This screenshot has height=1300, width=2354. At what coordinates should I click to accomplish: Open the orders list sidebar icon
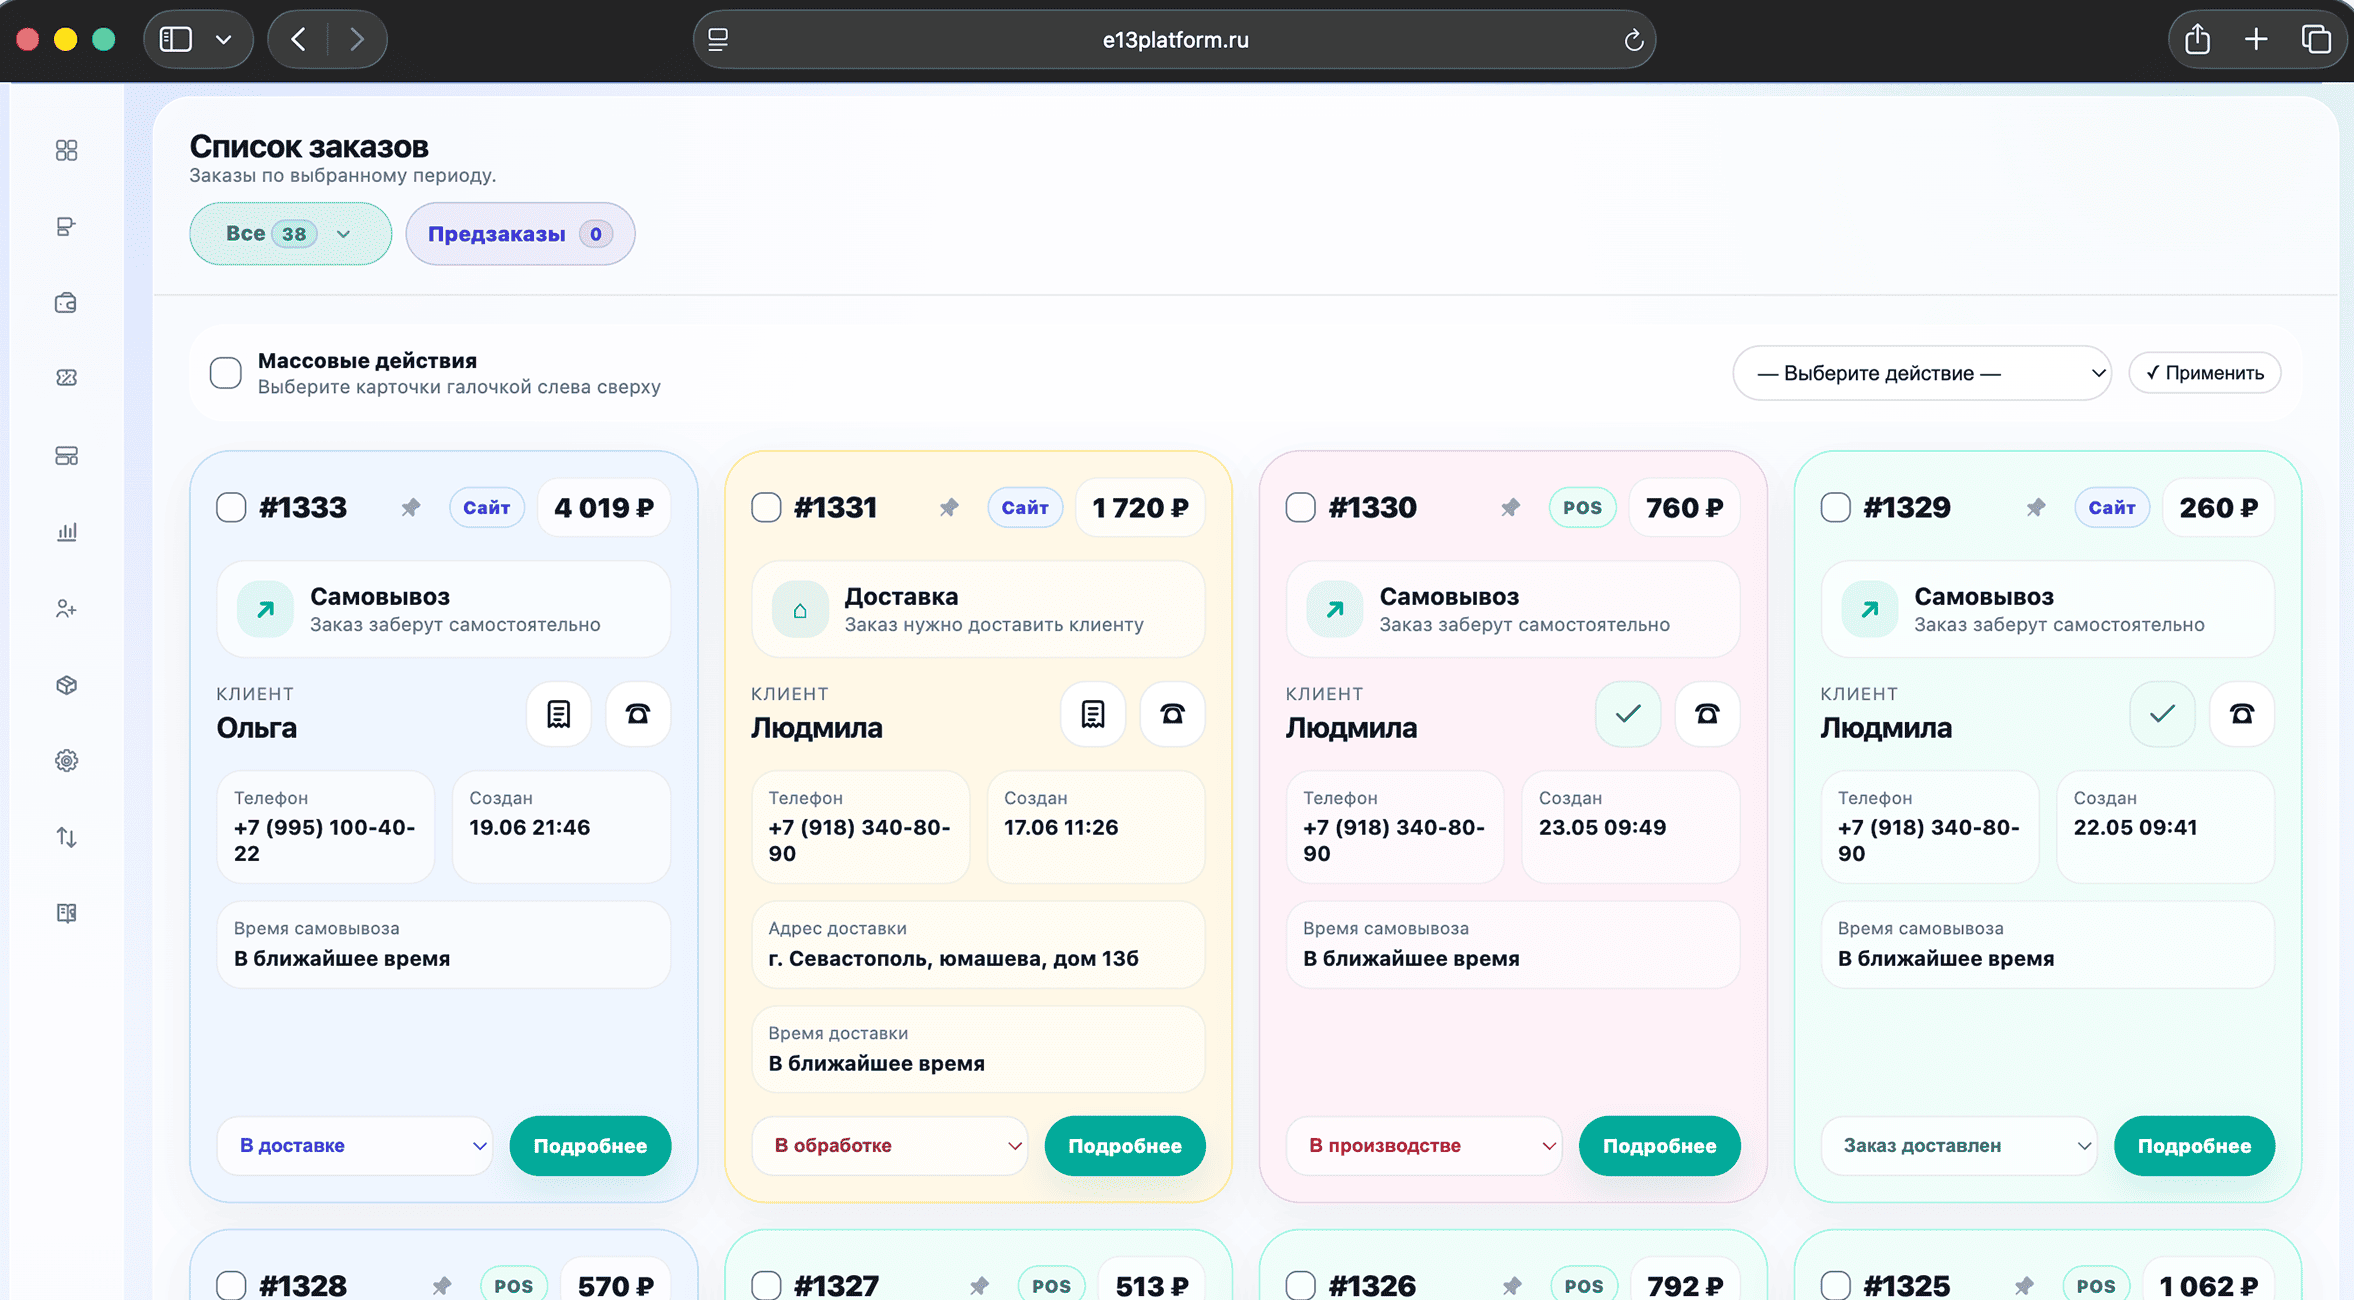tap(66, 227)
